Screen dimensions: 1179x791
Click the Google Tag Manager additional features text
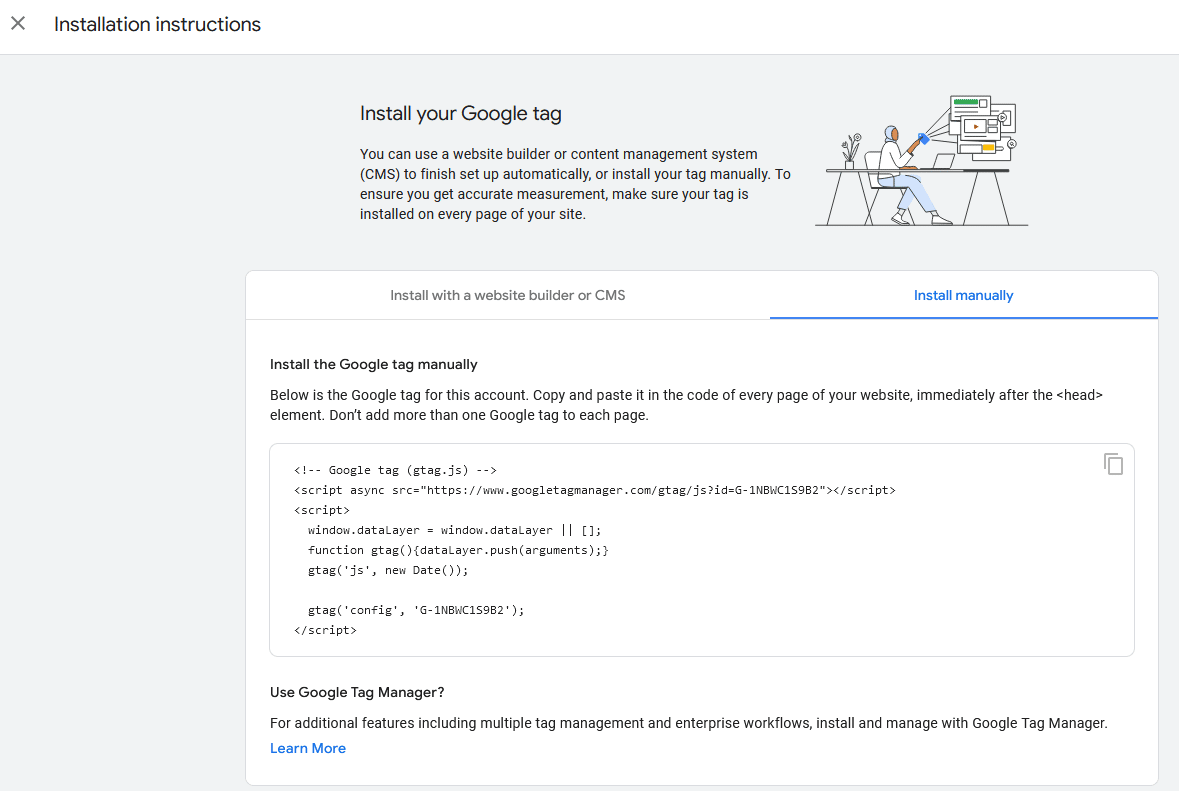(688, 722)
